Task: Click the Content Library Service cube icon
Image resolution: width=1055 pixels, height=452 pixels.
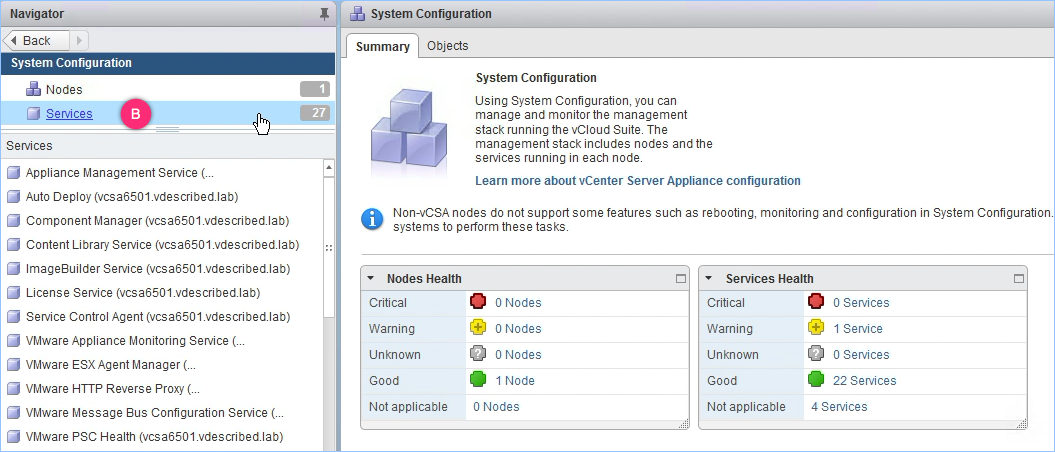Action: coord(13,245)
